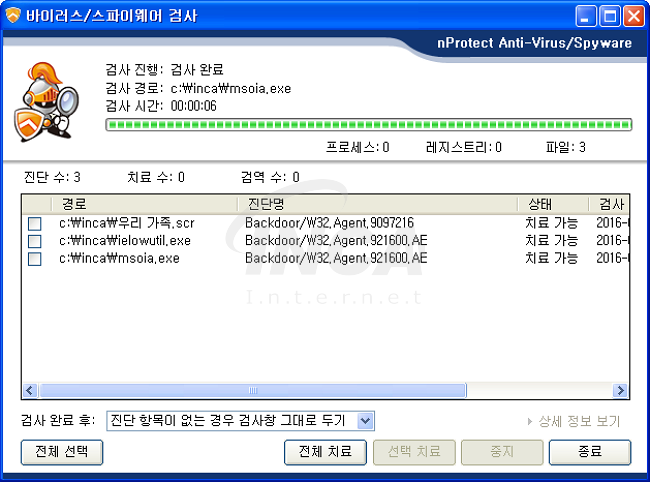Click the green scan progress bar
Viewport: 650px width, 482px height.
click(x=369, y=125)
